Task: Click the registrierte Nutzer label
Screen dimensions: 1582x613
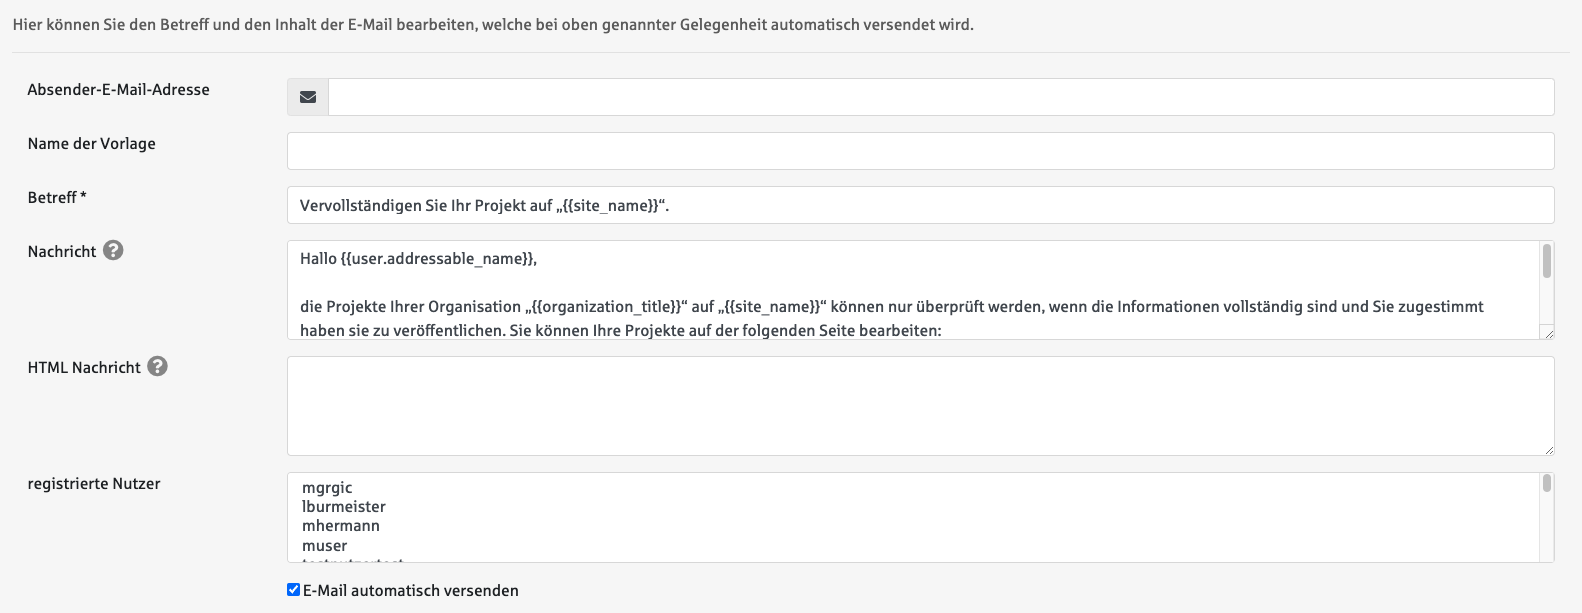Action: pos(93,483)
